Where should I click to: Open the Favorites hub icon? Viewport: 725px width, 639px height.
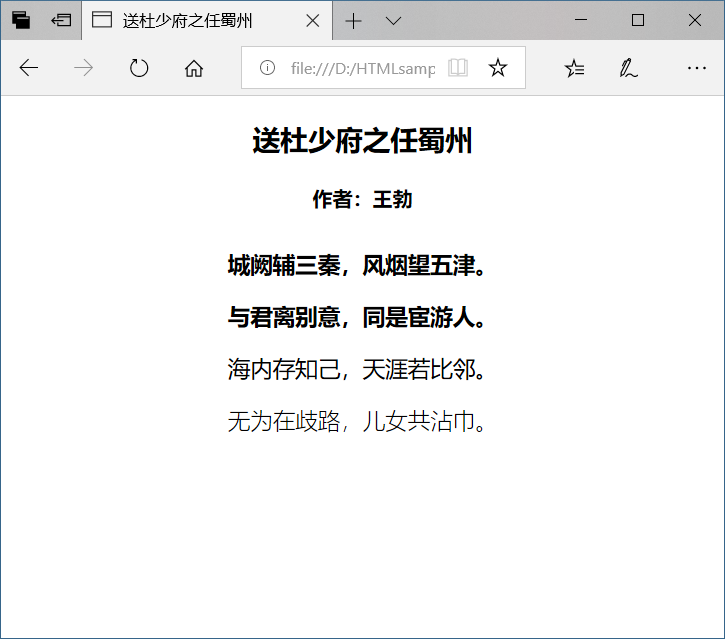point(574,68)
